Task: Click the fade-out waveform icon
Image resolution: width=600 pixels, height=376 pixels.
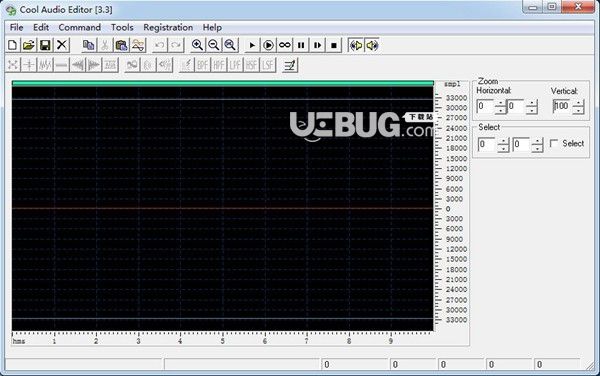Action: tap(94, 65)
